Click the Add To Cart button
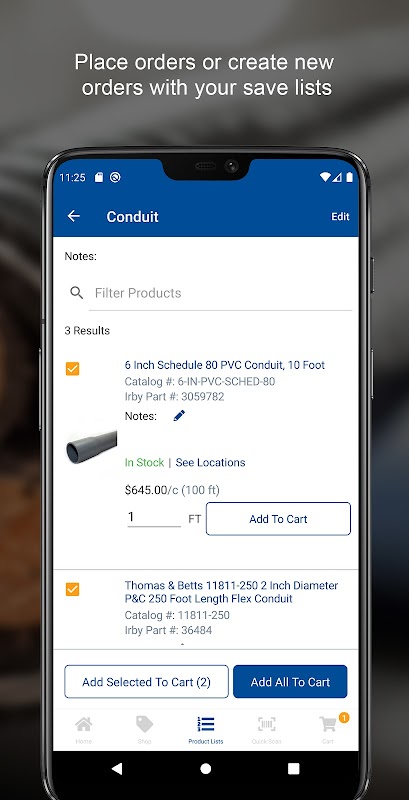 tap(278, 519)
